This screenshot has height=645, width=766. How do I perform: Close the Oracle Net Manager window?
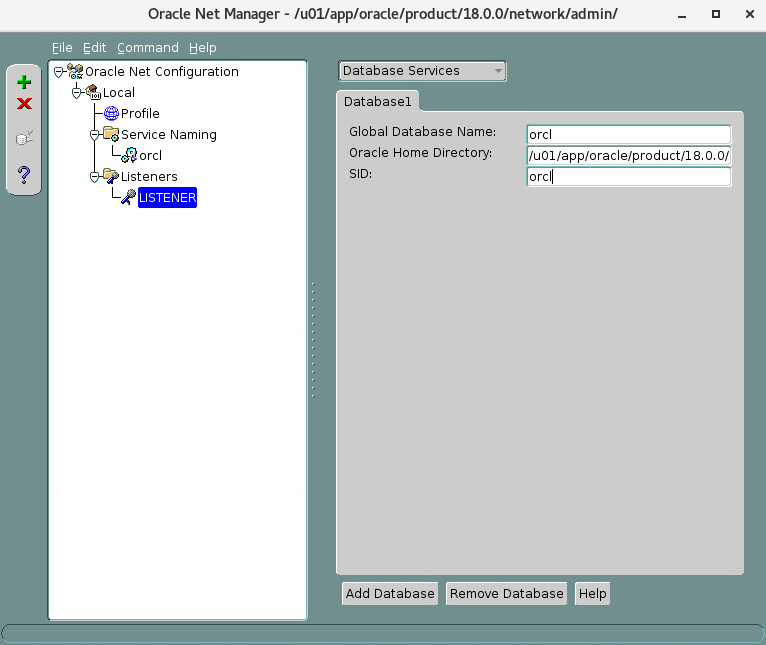pyautogui.click(x=750, y=14)
